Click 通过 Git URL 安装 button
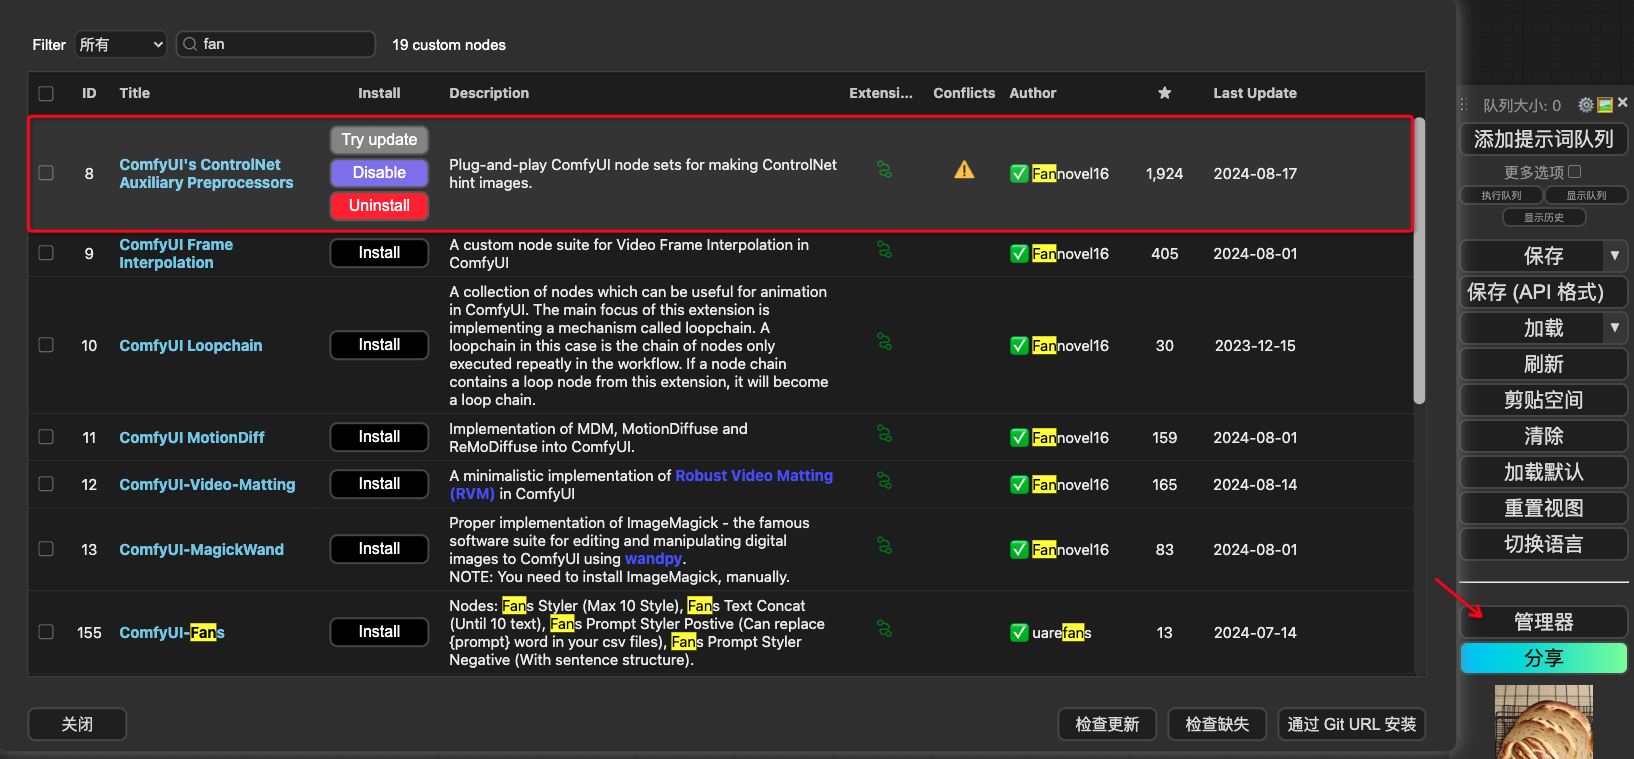Viewport: 1634px width, 759px height. coord(1352,724)
